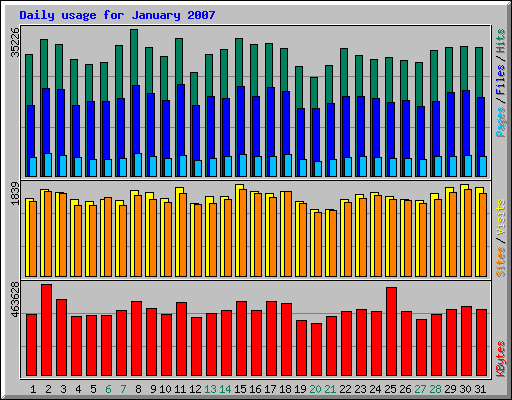Select green weekend day label 20
The height and width of the screenshot is (400, 512).
(x=315, y=389)
